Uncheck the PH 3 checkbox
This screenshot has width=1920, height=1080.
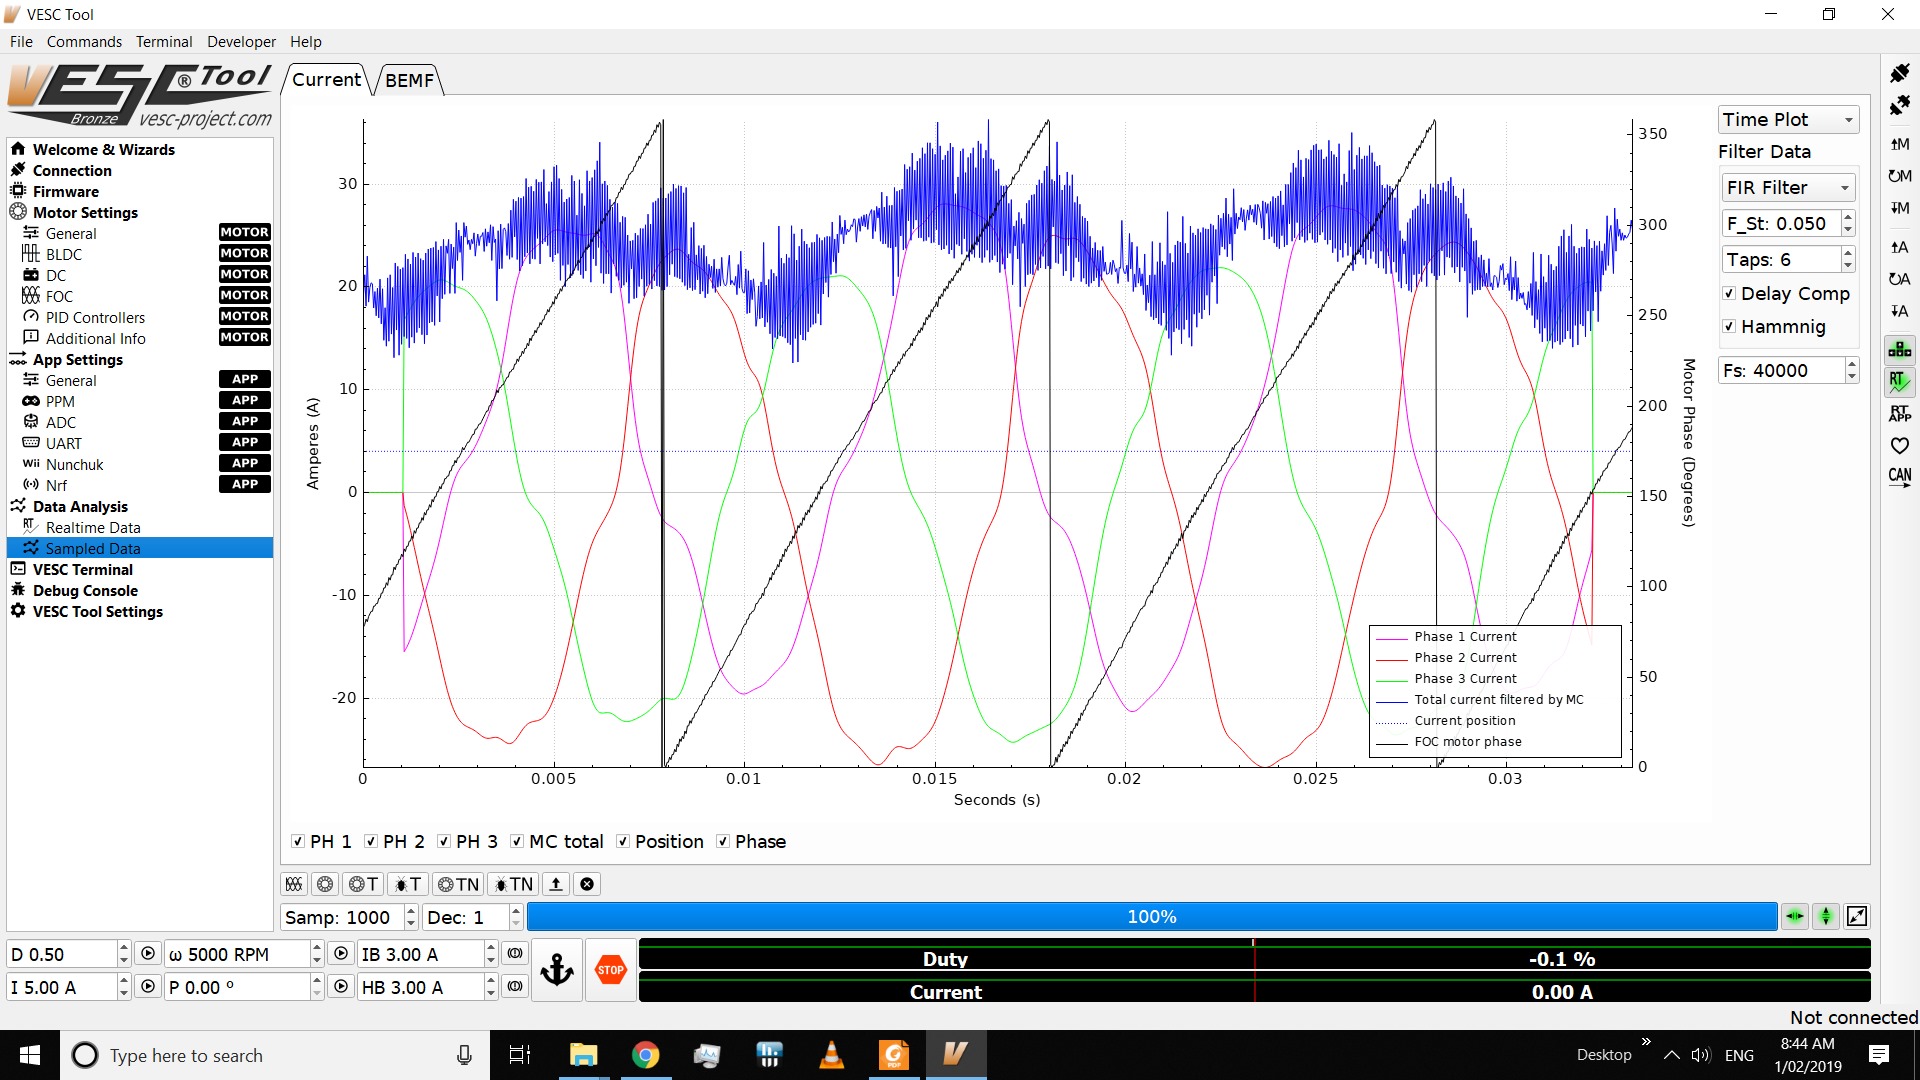coord(444,842)
